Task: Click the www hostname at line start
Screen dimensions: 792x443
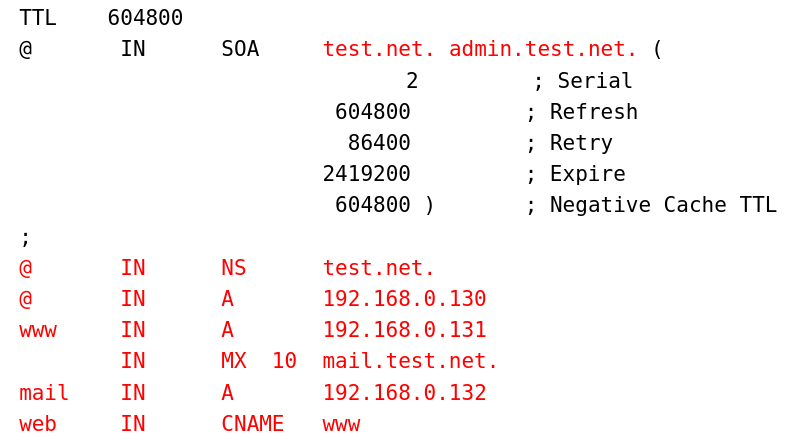Action: coord(38,330)
